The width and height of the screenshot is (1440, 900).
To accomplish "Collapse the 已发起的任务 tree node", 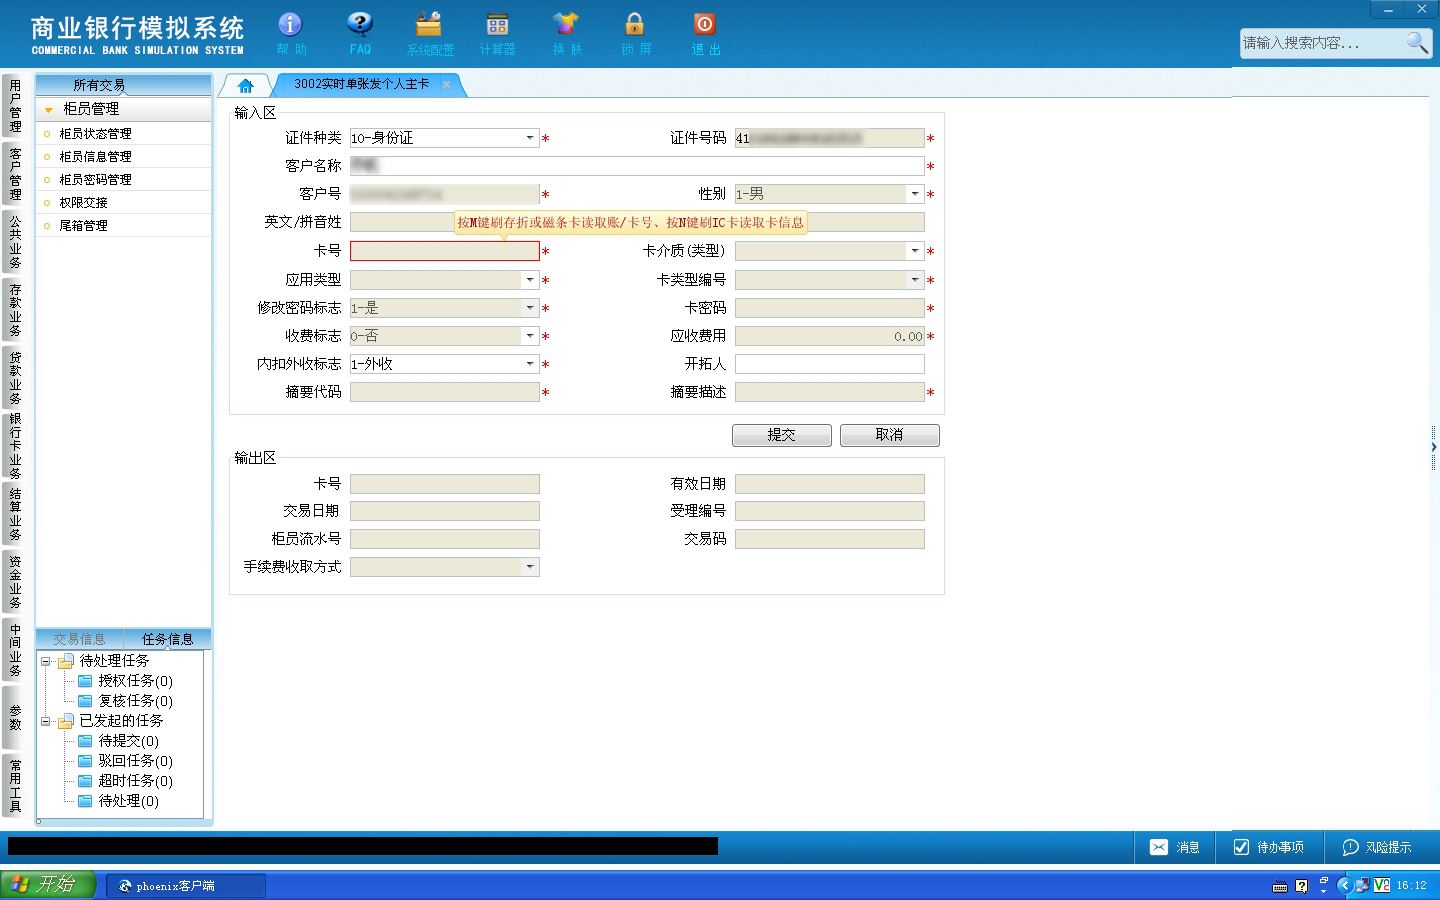I will pos(45,721).
